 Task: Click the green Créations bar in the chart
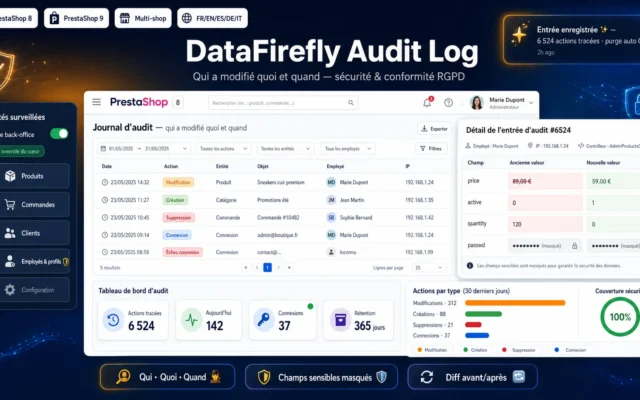483,314
